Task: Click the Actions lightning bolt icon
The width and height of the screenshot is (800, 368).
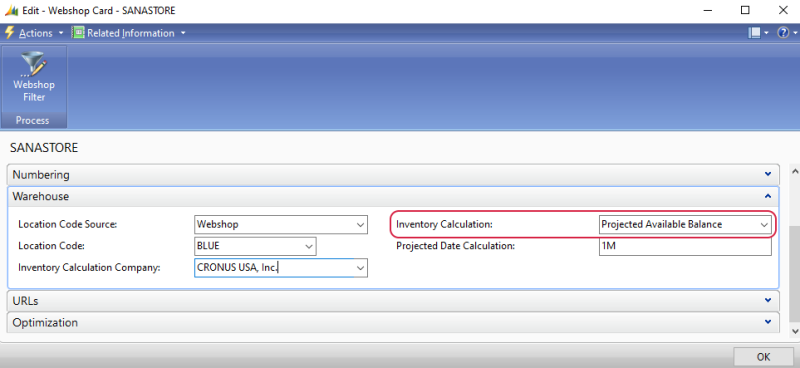Action: click(9, 33)
